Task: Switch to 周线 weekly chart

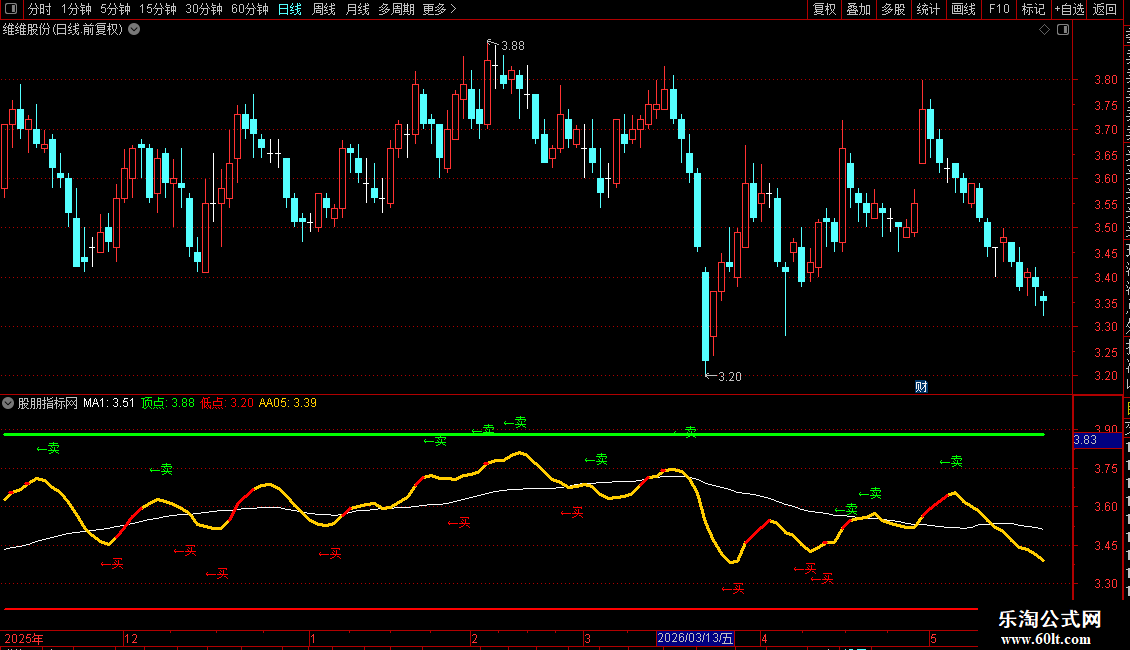Action: (x=324, y=9)
